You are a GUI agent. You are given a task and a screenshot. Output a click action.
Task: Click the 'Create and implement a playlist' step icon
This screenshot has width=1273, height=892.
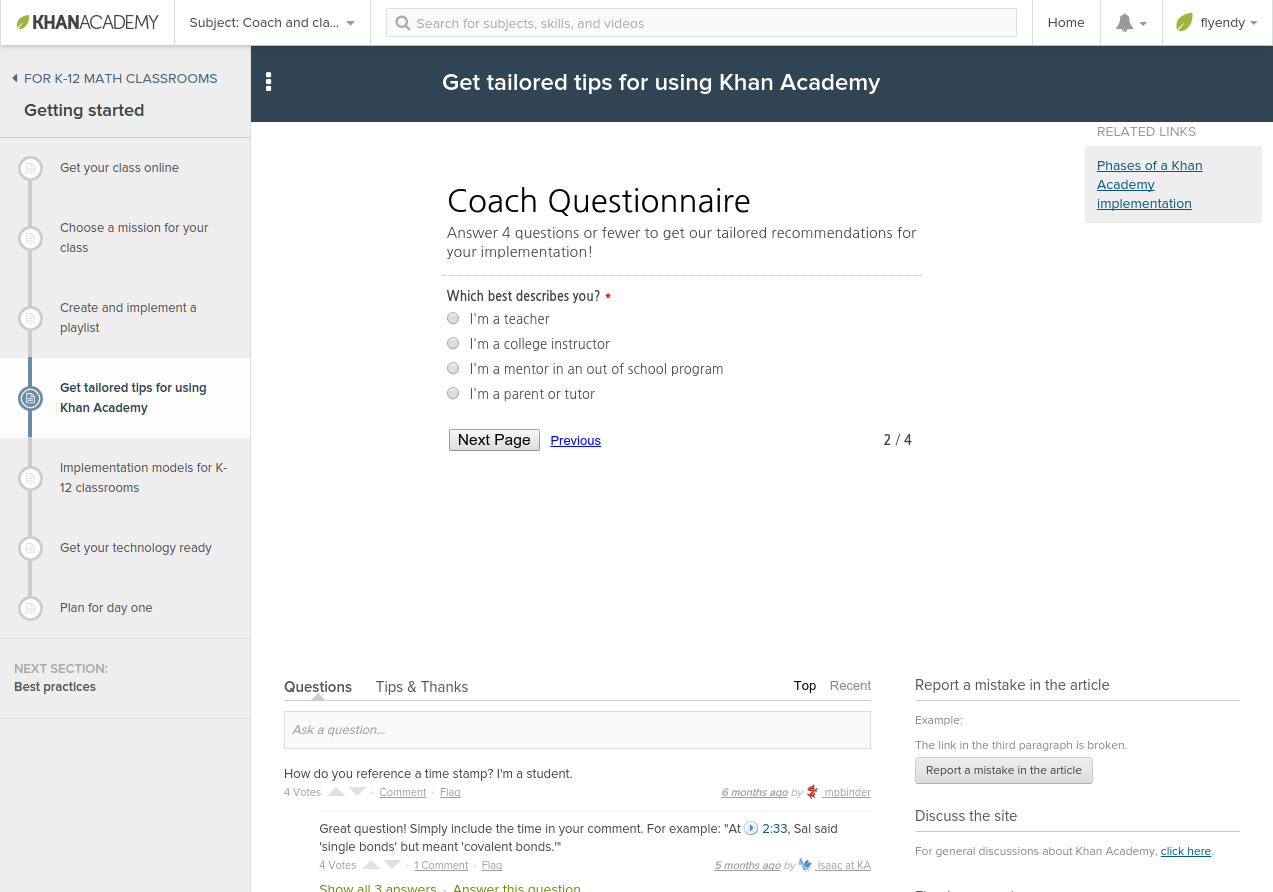[31, 318]
